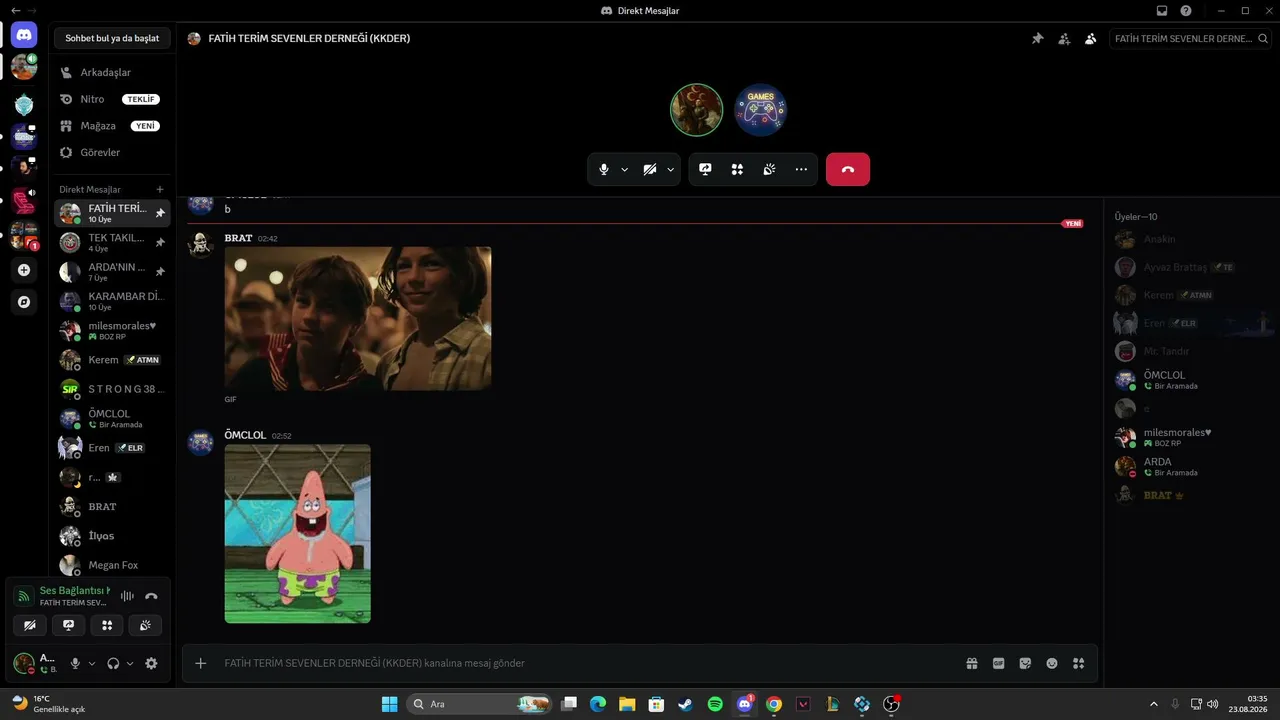Click the taskbar Ara search box

(x=481, y=704)
